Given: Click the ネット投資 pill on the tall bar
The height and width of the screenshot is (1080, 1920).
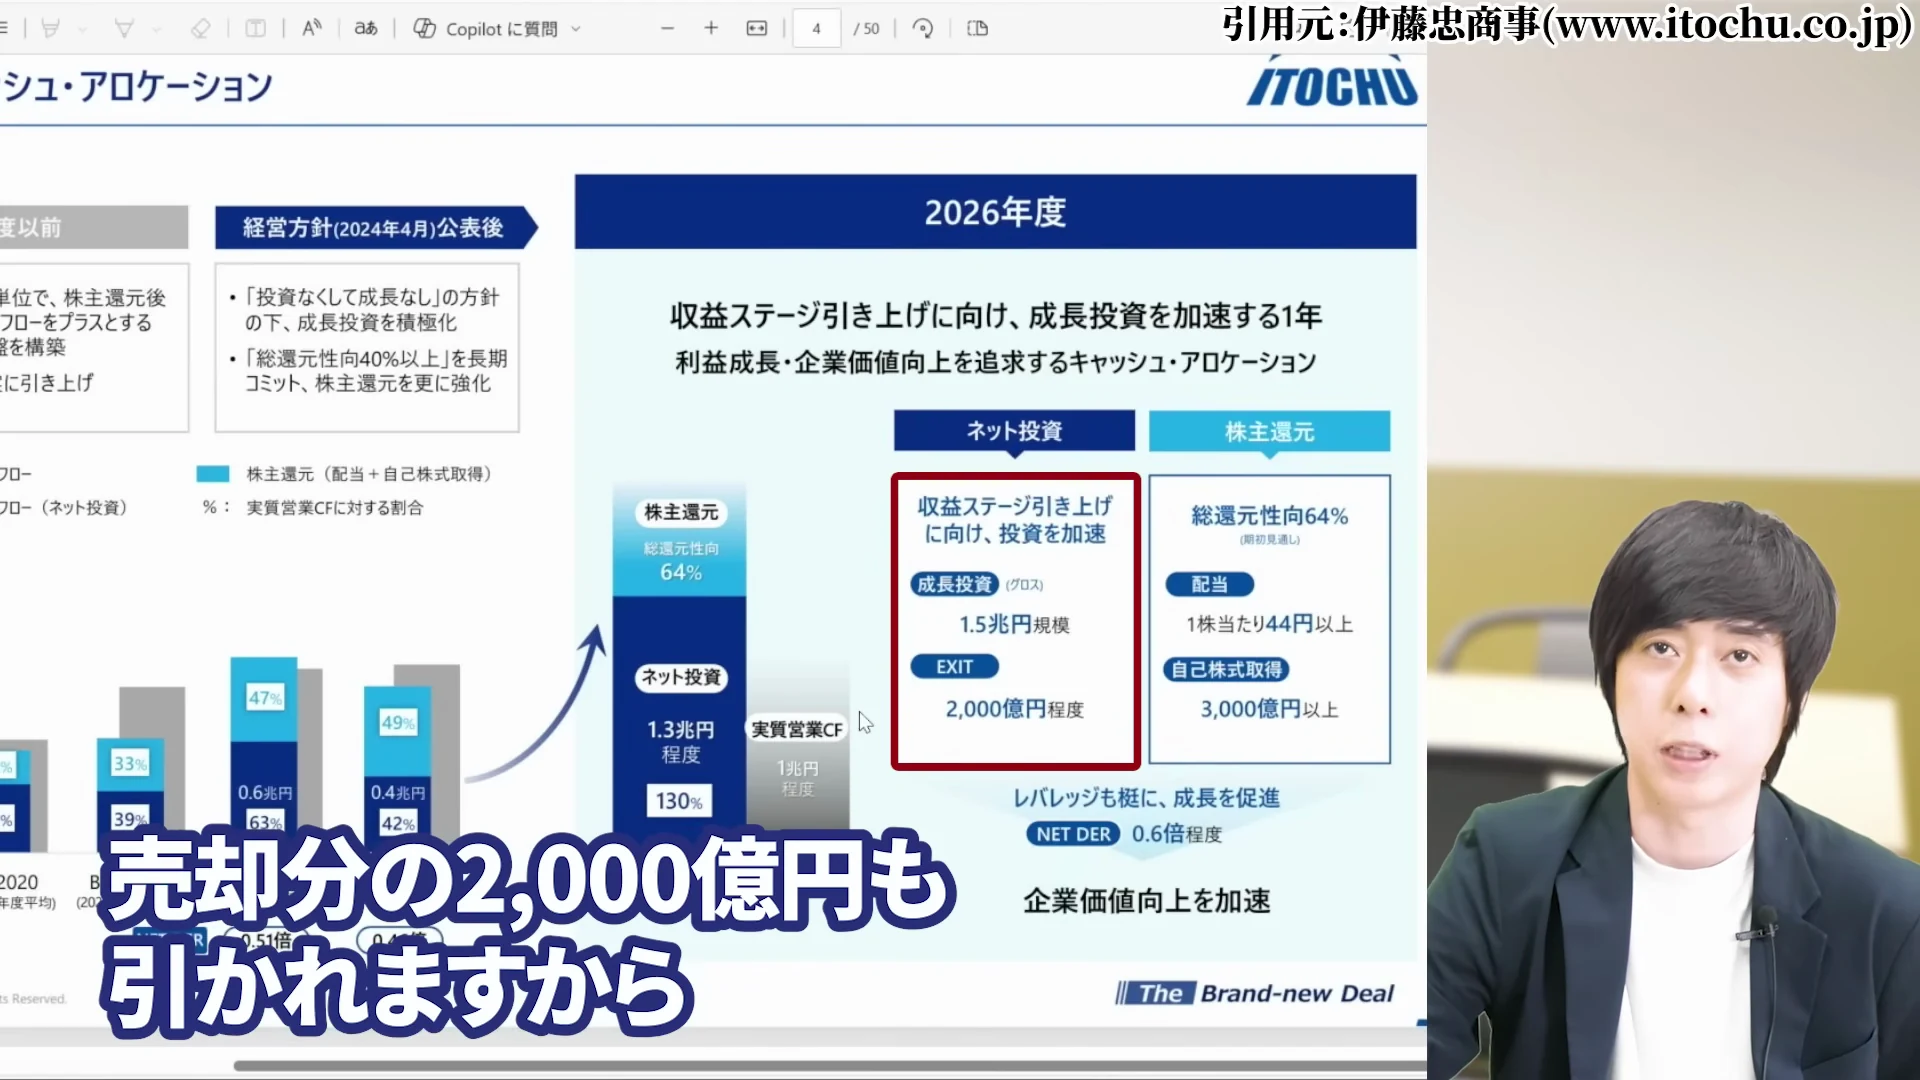Looking at the screenshot, I should coord(681,678).
